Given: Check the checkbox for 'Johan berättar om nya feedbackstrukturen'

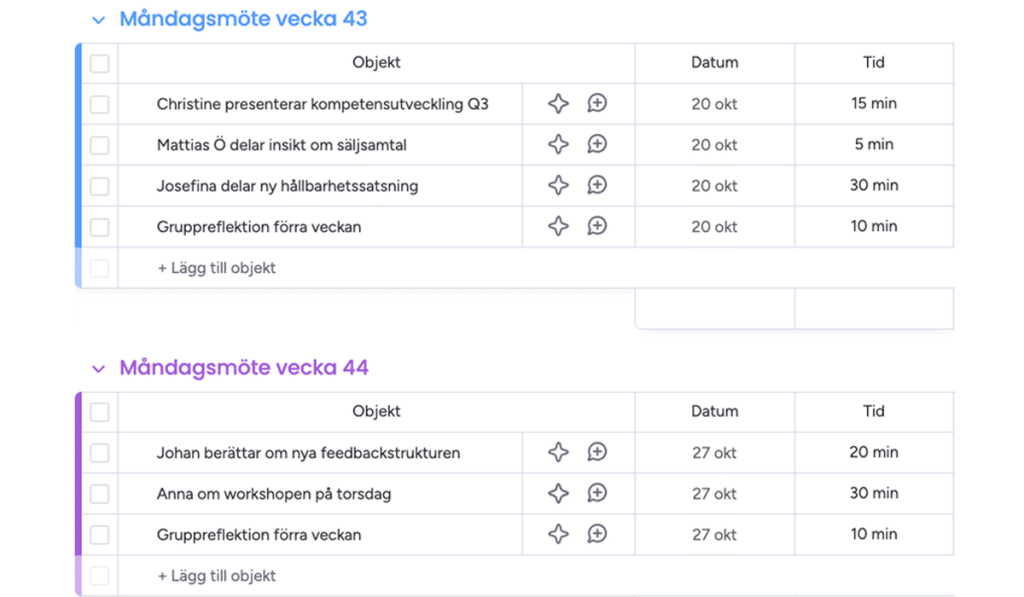Looking at the screenshot, I should [x=99, y=452].
